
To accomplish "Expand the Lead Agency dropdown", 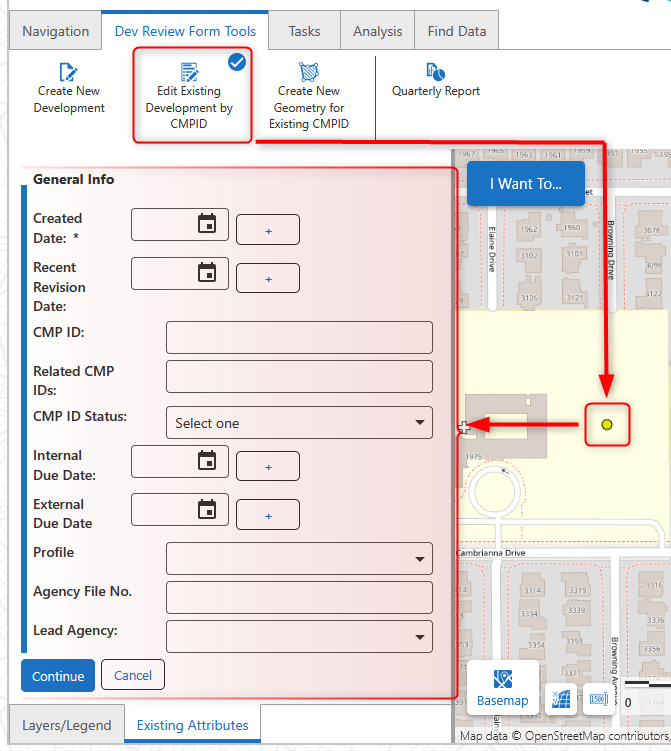I will point(299,636).
